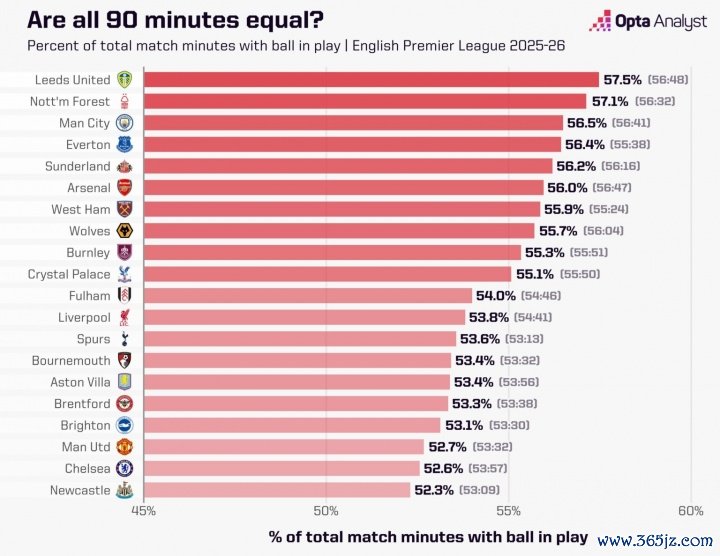Image resolution: width=720 pixels, height=556 pixels.
Task: Click the Spurs cockerel badge
Action: pyautogui.click(x=125, y=339)
